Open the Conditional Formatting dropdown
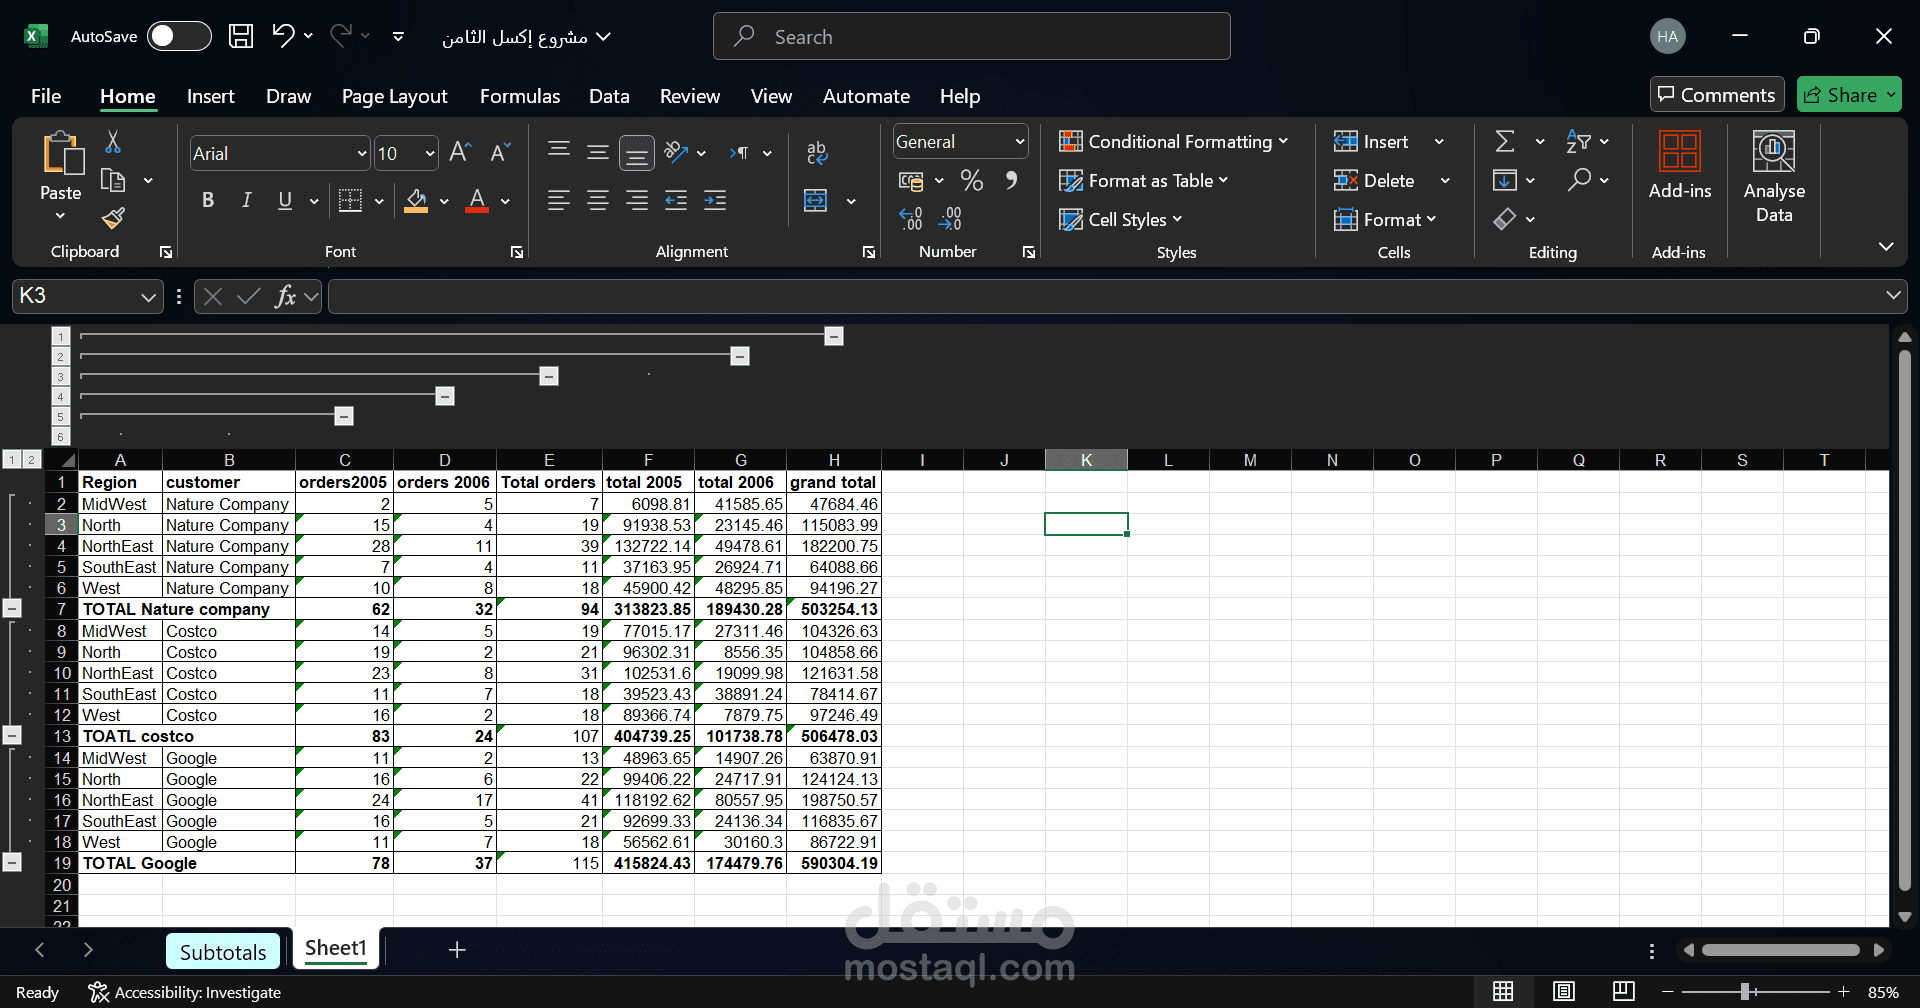Screen dimensions: 1920x1008 point(1174,141)
